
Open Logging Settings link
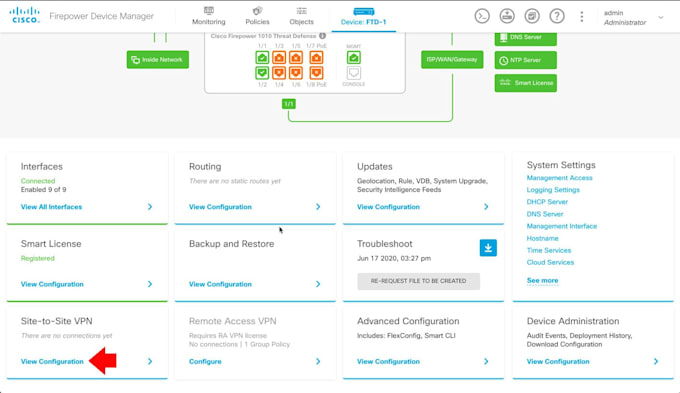pos(553,190)
